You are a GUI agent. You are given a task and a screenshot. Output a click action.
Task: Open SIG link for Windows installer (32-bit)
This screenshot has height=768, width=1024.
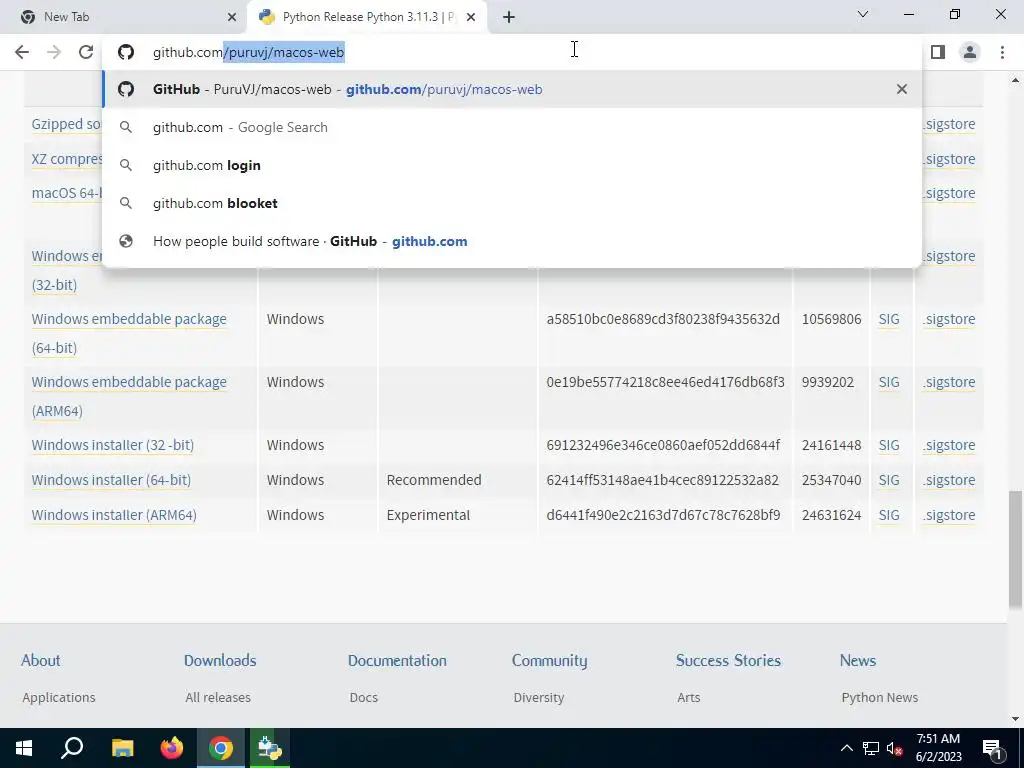point(889,445)
